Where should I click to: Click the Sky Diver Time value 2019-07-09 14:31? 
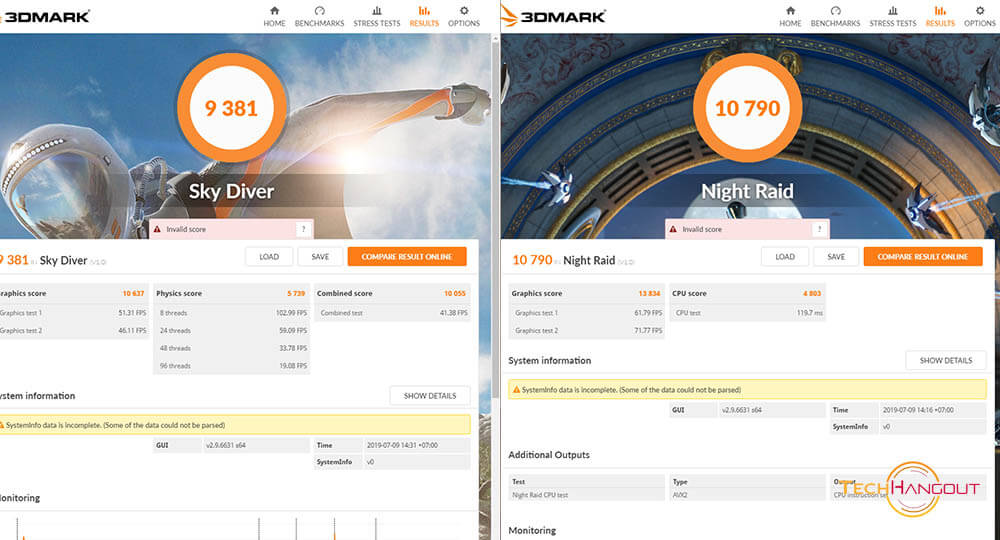click(402, 445)
